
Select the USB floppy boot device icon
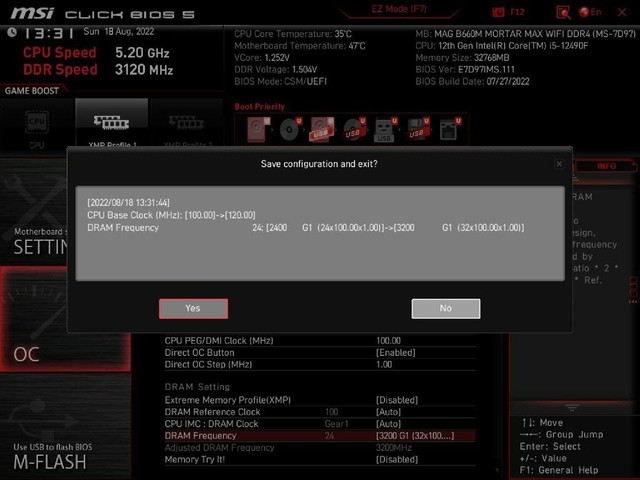pyautogui.click(x=418, y=129)
